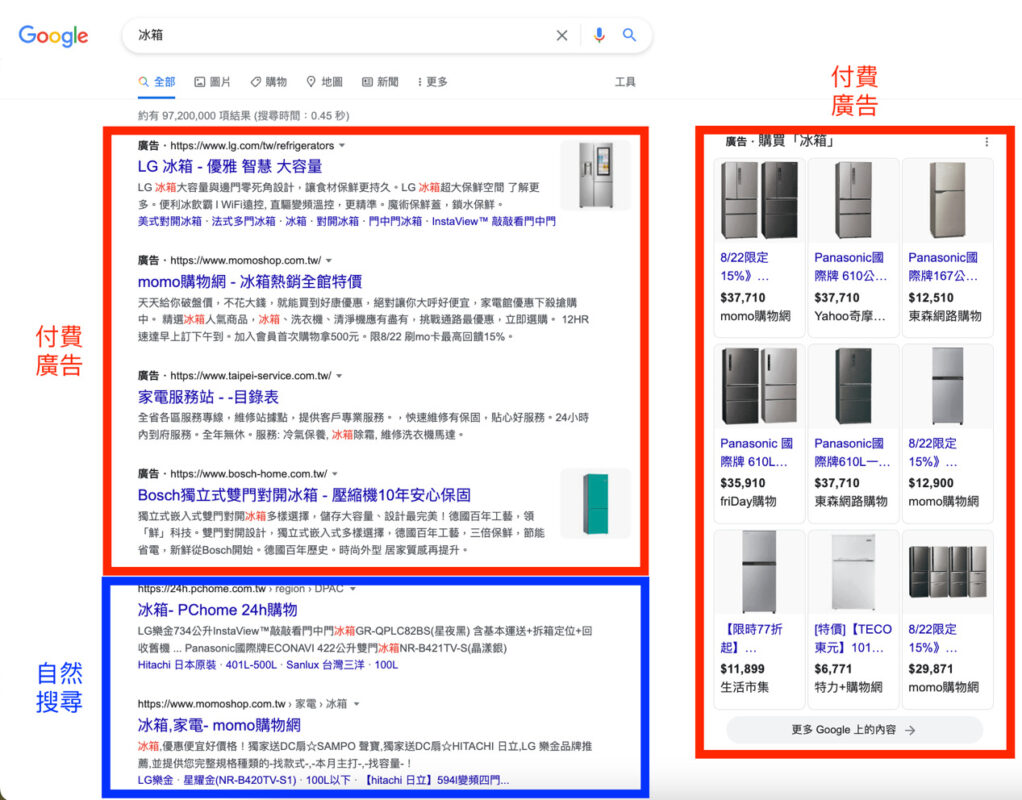Open the $29,871 momo購物網 product card
The image size is (1022, 800).
pos(948,619)
